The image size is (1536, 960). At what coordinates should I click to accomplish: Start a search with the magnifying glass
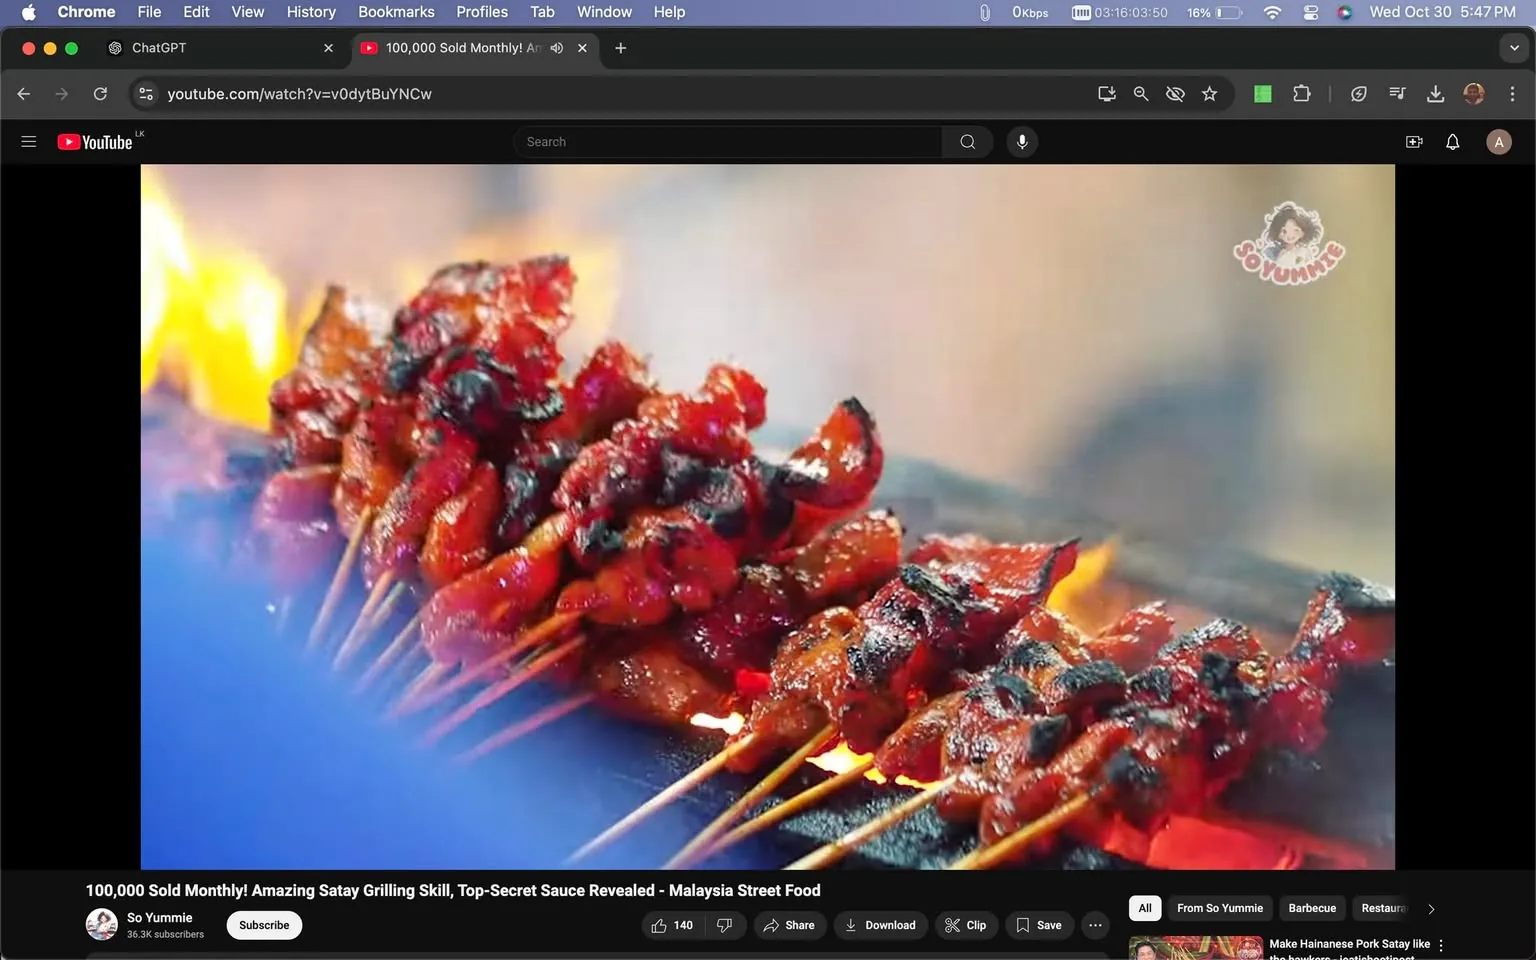click(x=966, y=141)
